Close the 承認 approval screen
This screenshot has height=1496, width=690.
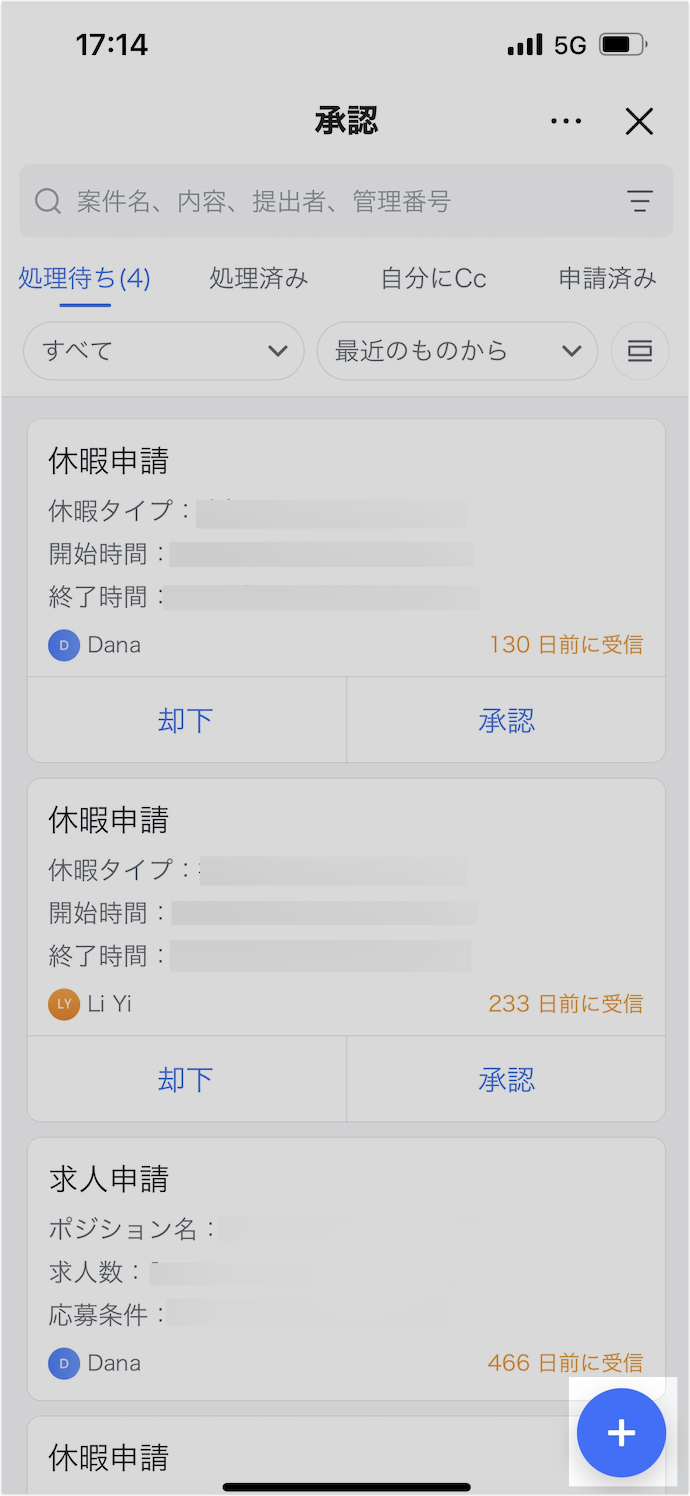point(639,122)
